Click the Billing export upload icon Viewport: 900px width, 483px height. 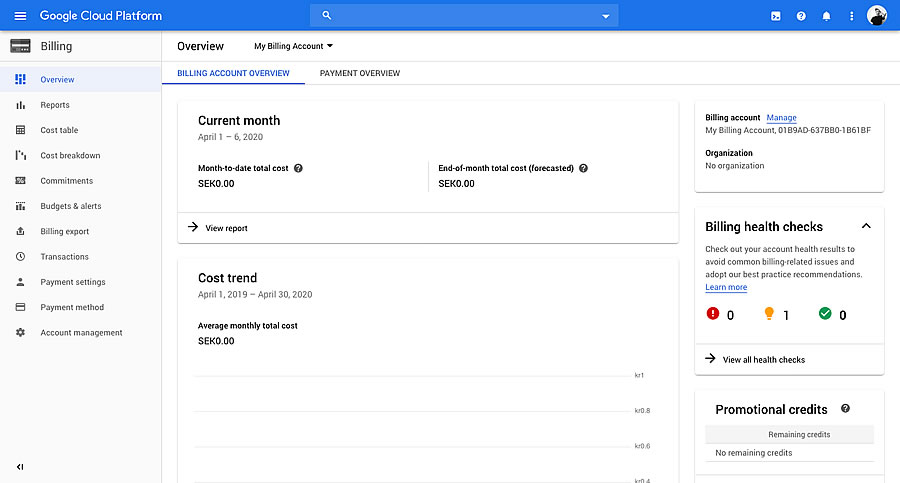(x=20, y=231)
